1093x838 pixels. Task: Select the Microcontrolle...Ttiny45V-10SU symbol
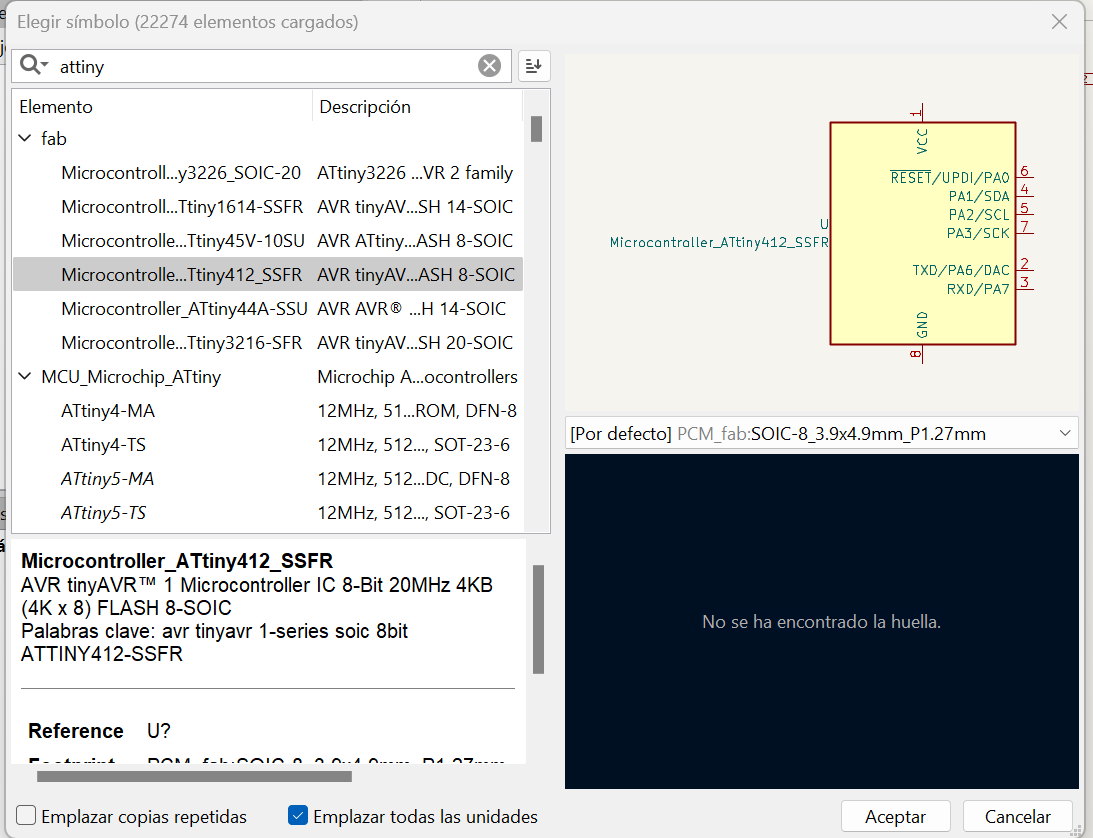click(183, 241)
